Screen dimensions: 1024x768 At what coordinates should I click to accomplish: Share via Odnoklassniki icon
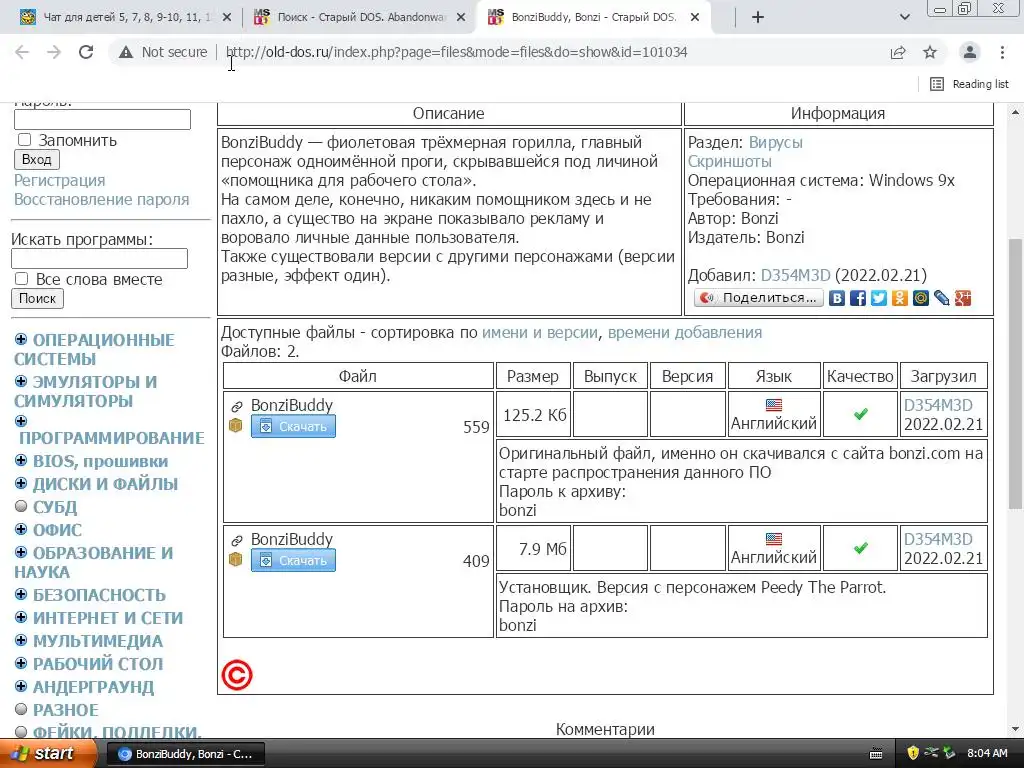pyautogui.click(x=899, y=298)
